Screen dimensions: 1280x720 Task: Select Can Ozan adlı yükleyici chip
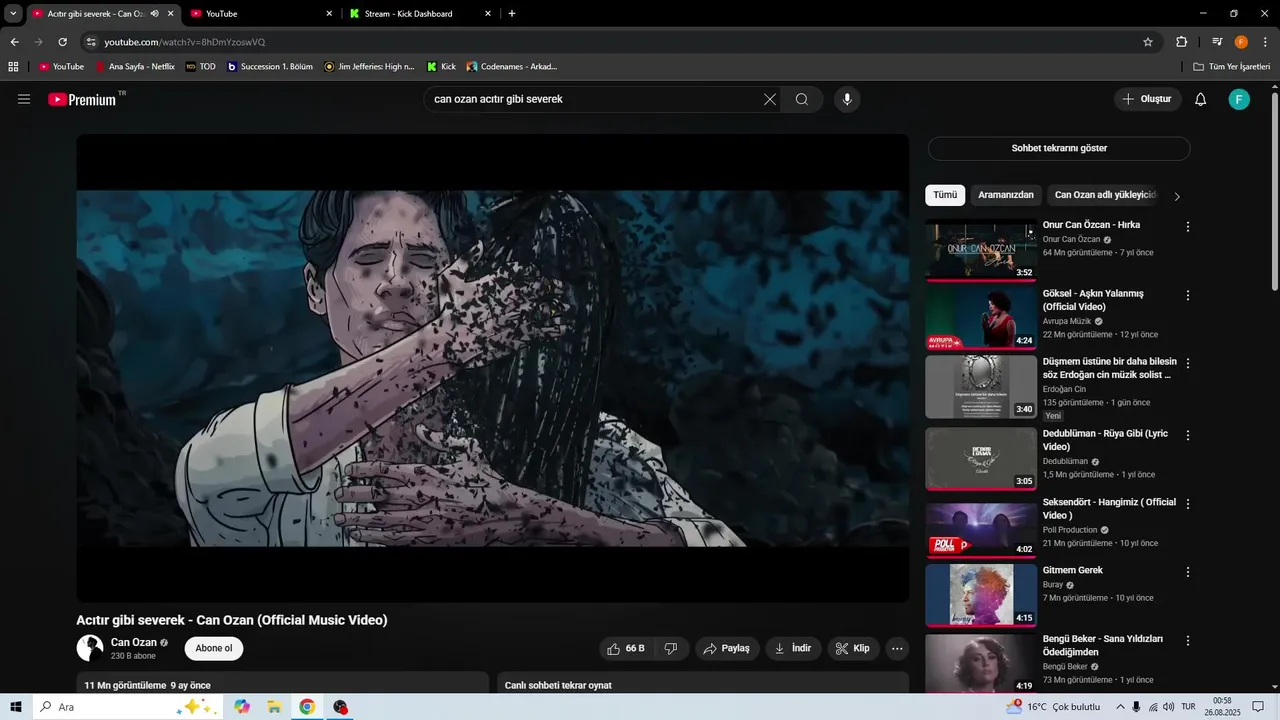click(1105, 195)
